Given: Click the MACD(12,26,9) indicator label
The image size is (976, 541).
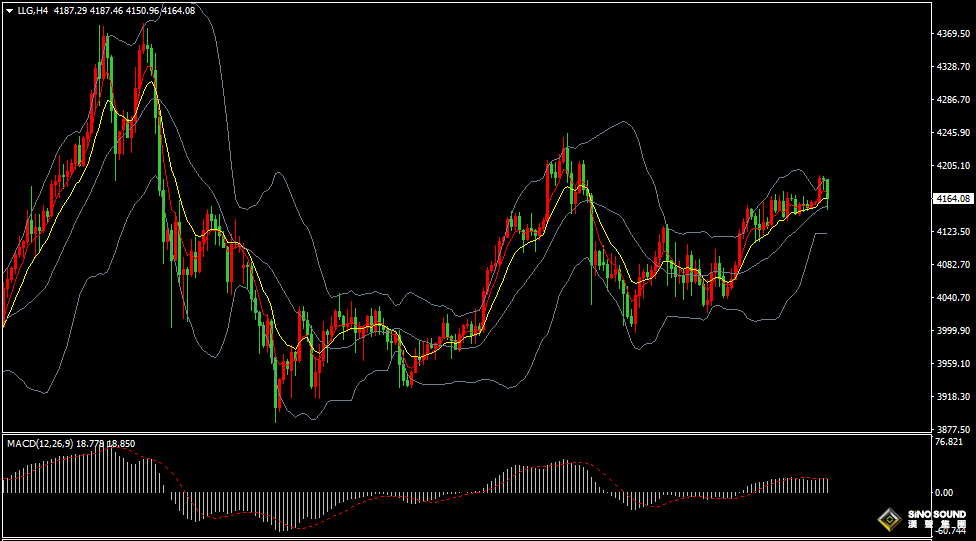Looking at the screenshot, I should point(38,443).
